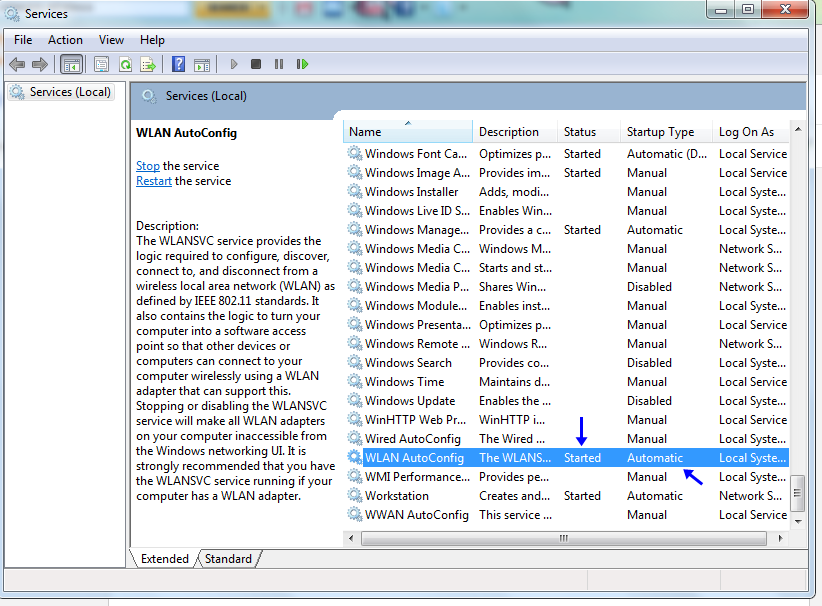822x606 pixels.
Task: Toggle Show/Hide Action Pane icon
Action: coord(202,64)
